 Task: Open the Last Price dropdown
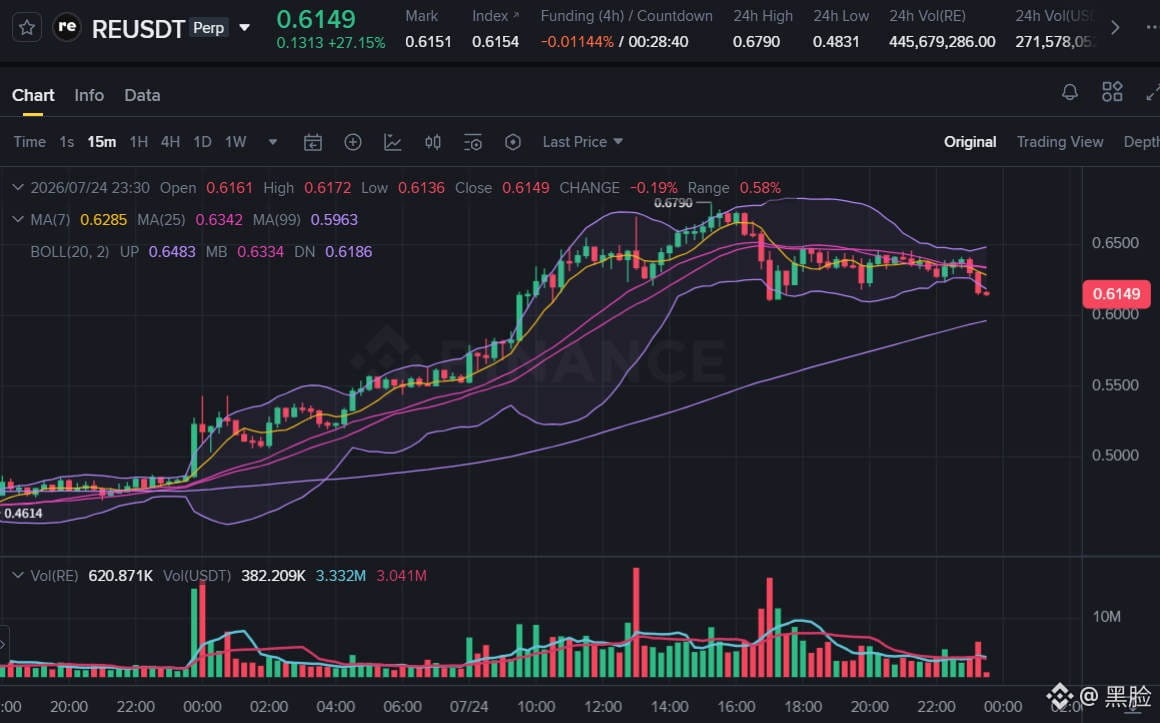(582, 142)
